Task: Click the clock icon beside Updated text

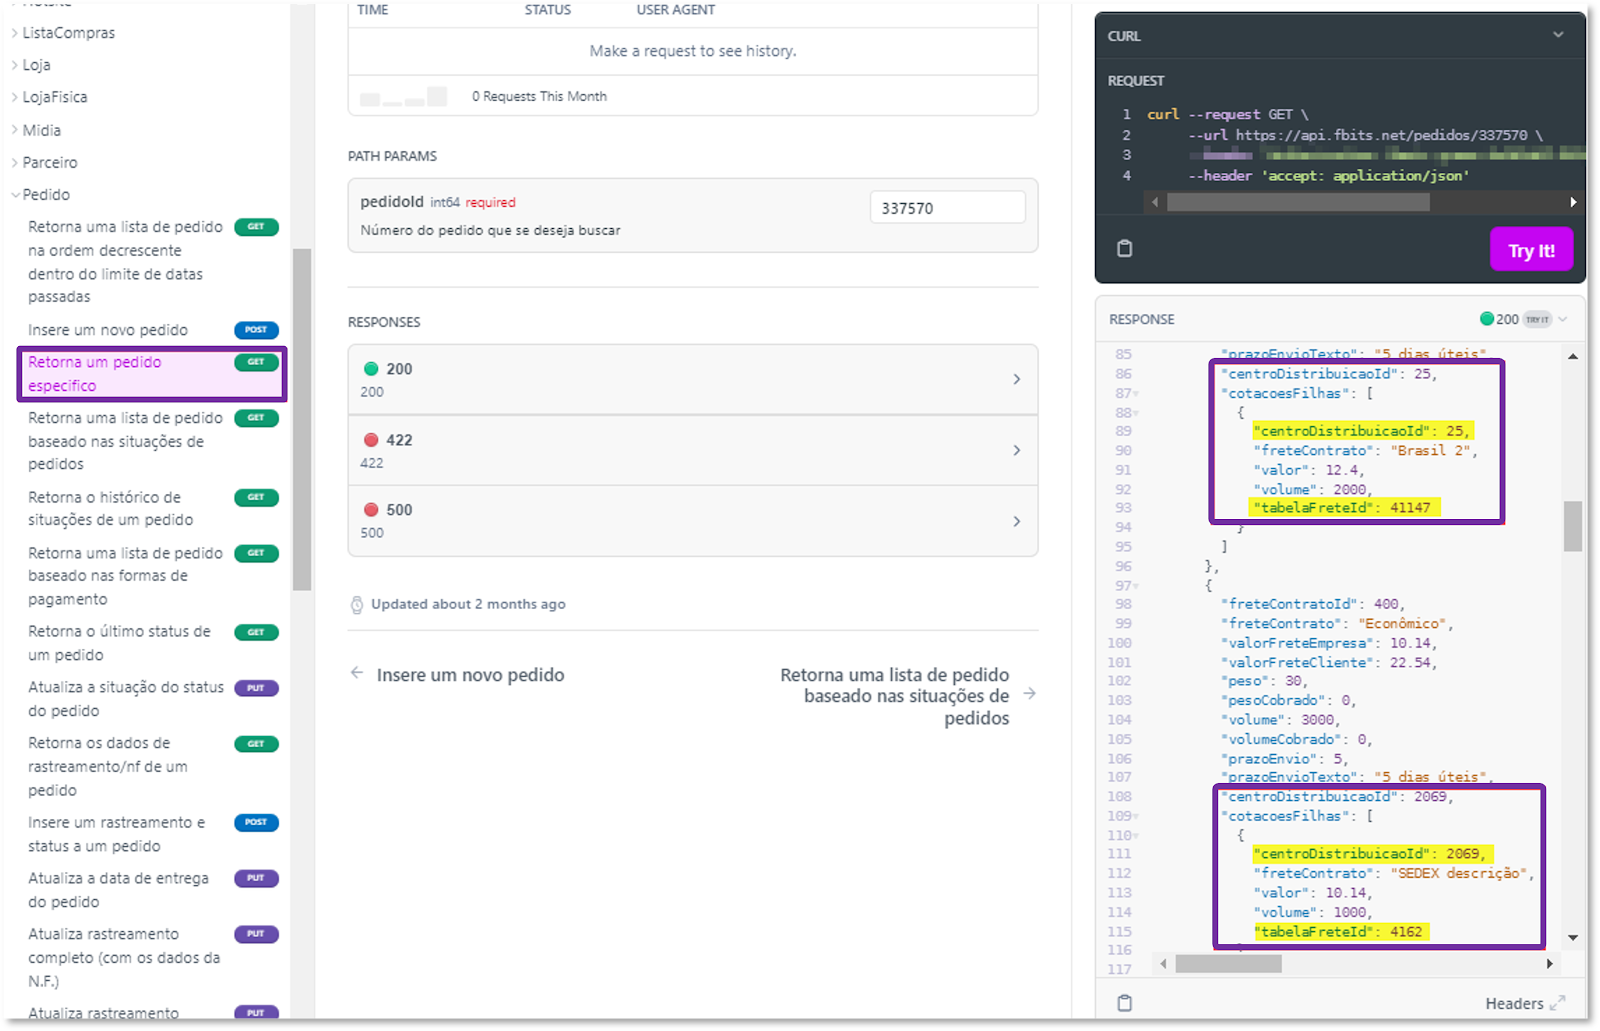Action: click(357, 604)
